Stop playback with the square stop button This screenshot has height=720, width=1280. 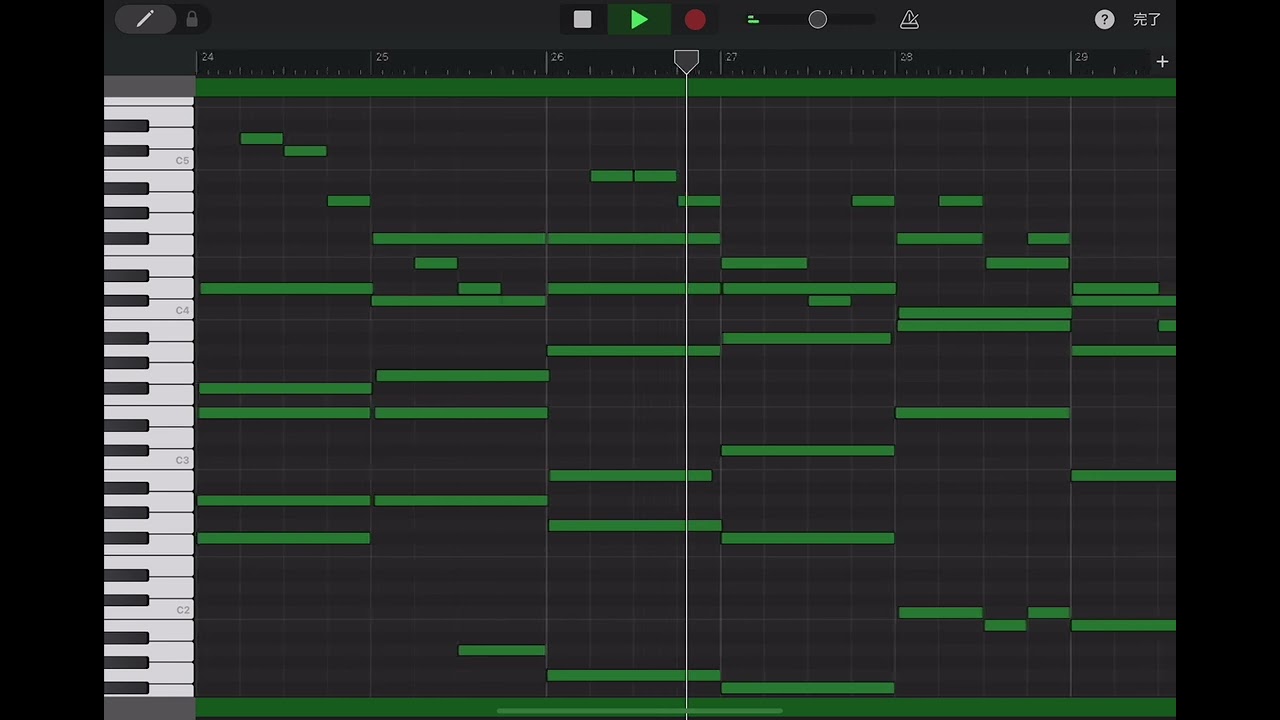[583, 19]
